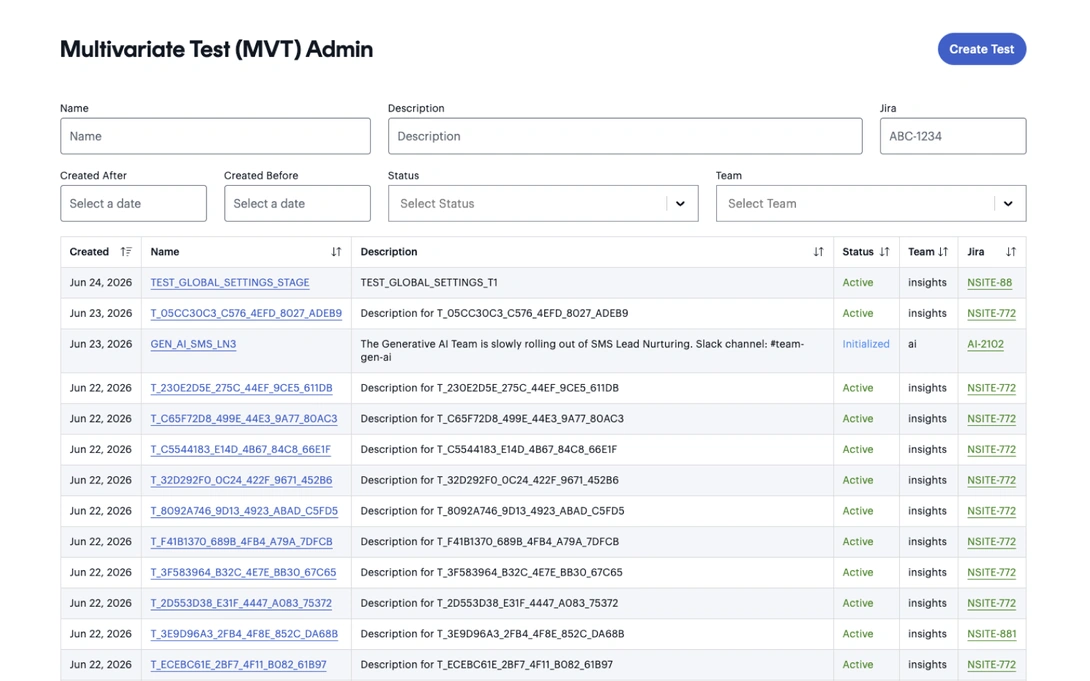Focus the Jira filter field

tap(952, 136)
